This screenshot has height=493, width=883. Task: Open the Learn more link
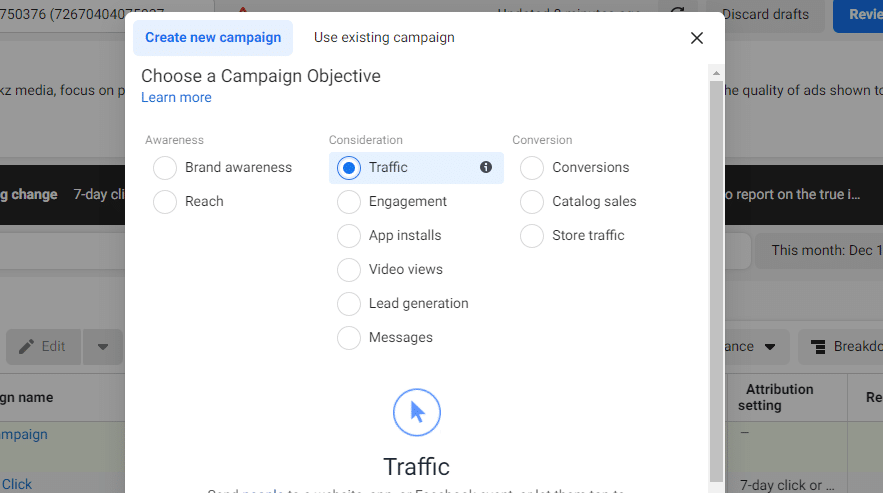click(x=176, y=97)
